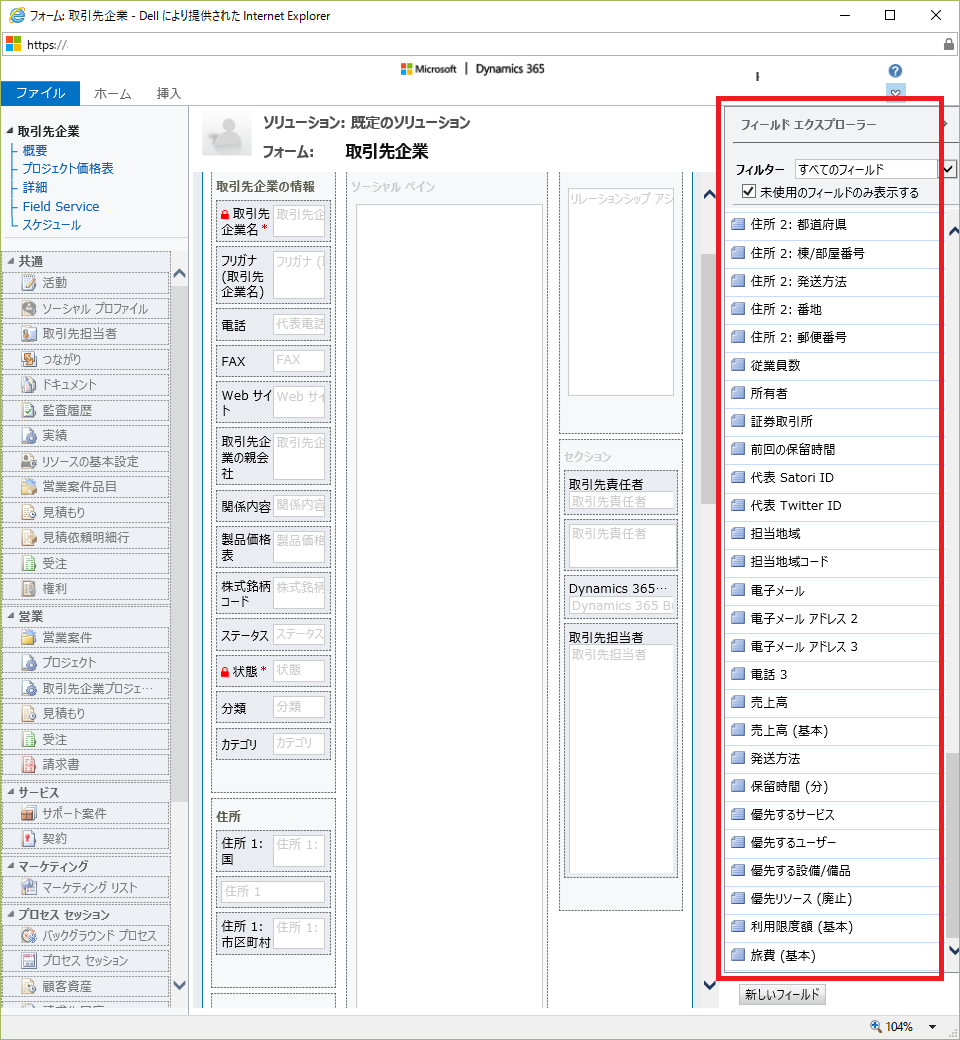Select the 旅費 (基本) field
This screenshot has width=960, height=1040.
coord(833,955)
